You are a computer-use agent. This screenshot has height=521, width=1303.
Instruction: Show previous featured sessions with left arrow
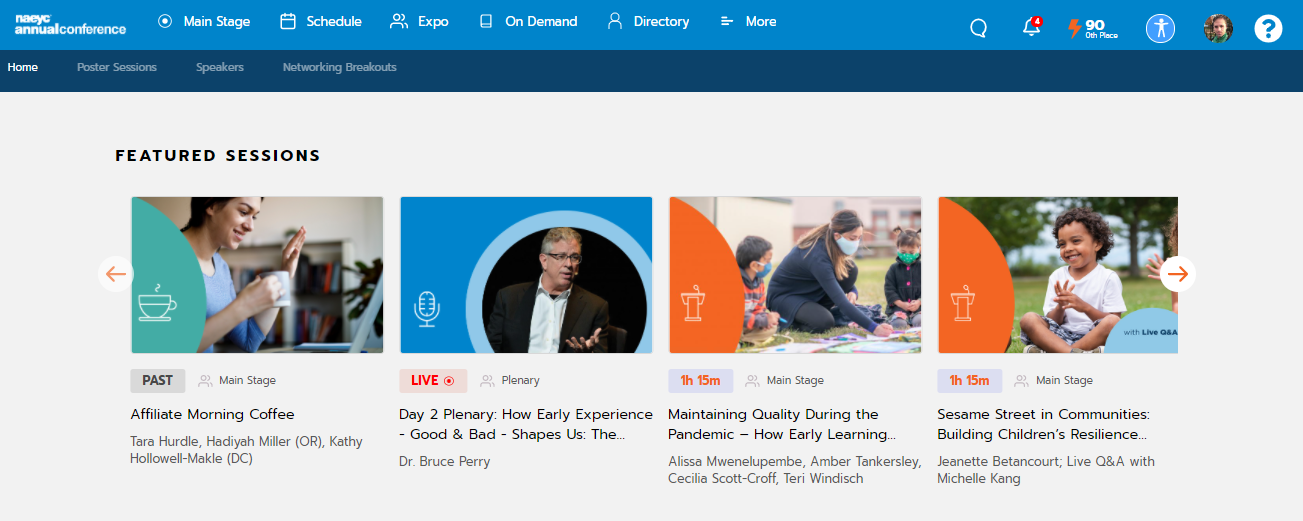click(x=116, y=274)
